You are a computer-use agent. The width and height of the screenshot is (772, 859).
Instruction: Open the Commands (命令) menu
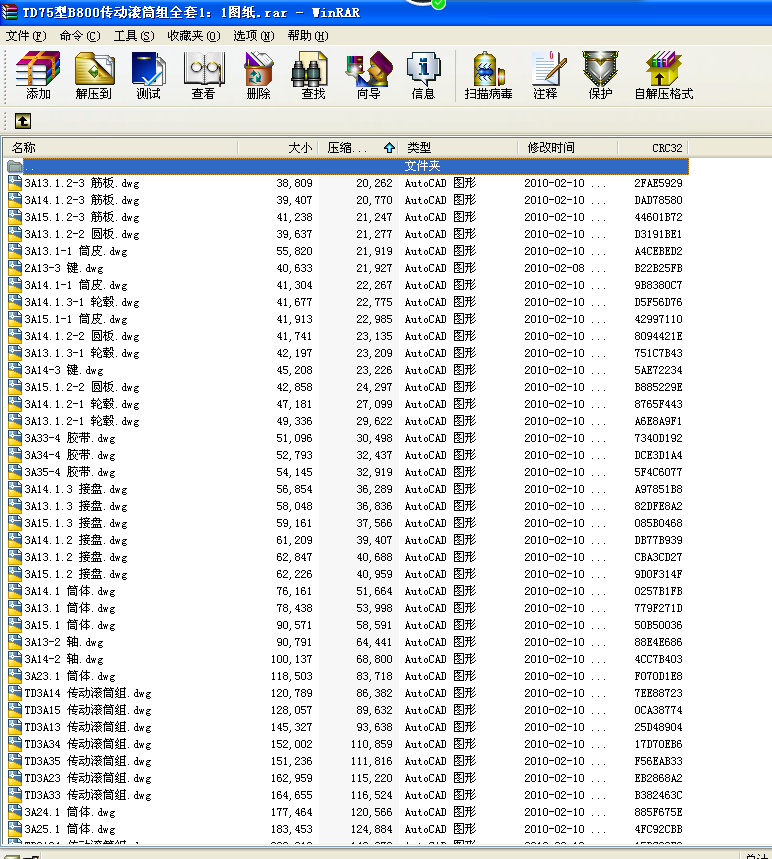pyautogui.click(x=80, y=36)
